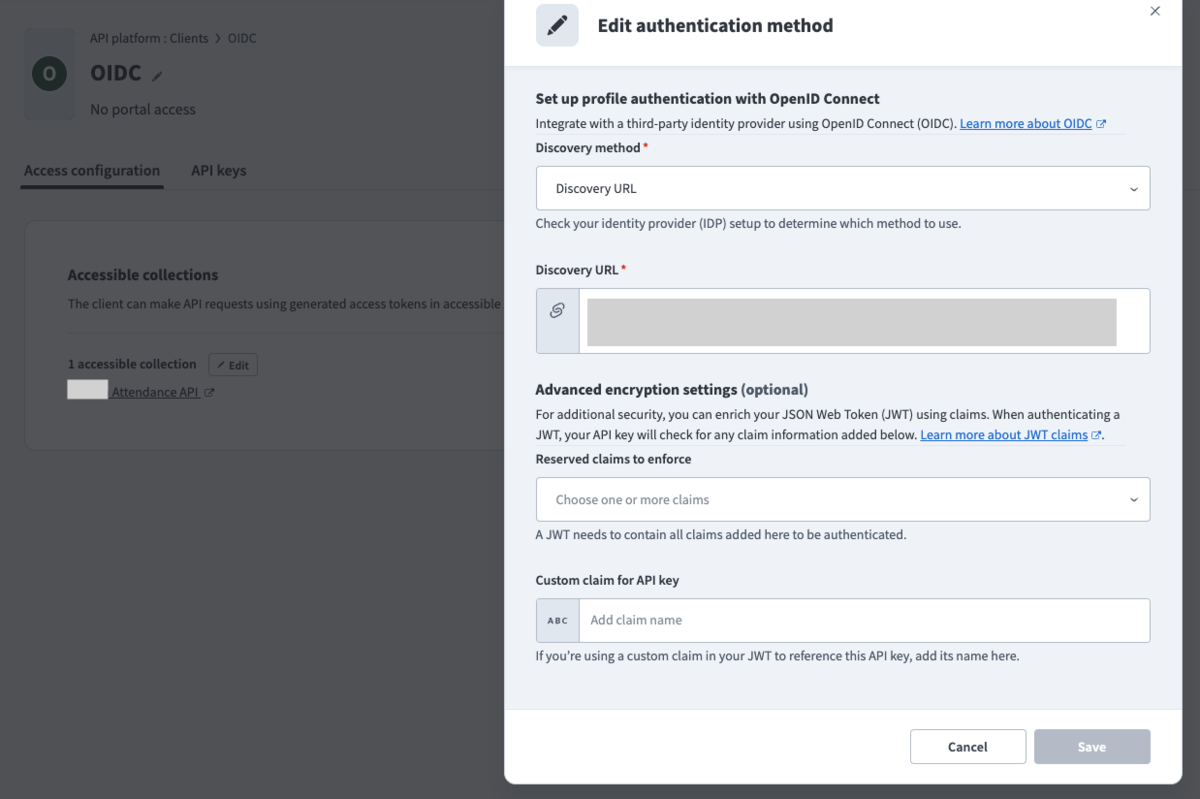Click pencil icon next to OIDC title
1200x799 pixels.
(x=157, y=75)
